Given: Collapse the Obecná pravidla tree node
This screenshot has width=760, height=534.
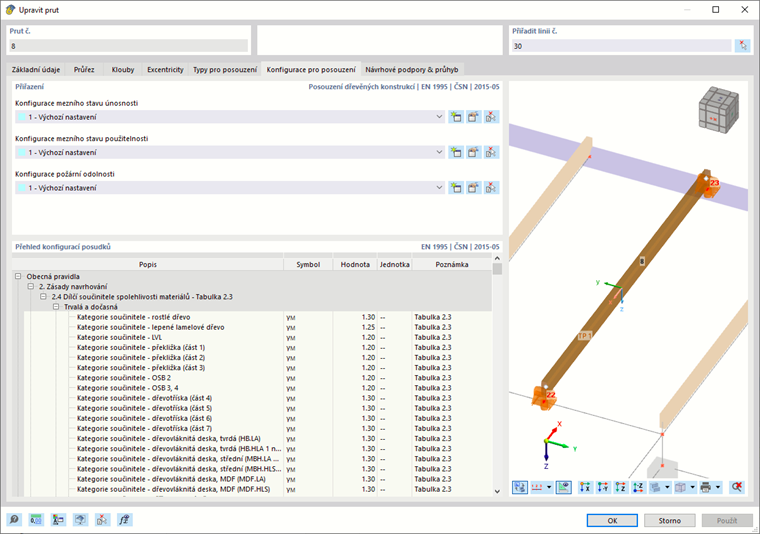Looking at the screenshot, I should click(18, 276).
